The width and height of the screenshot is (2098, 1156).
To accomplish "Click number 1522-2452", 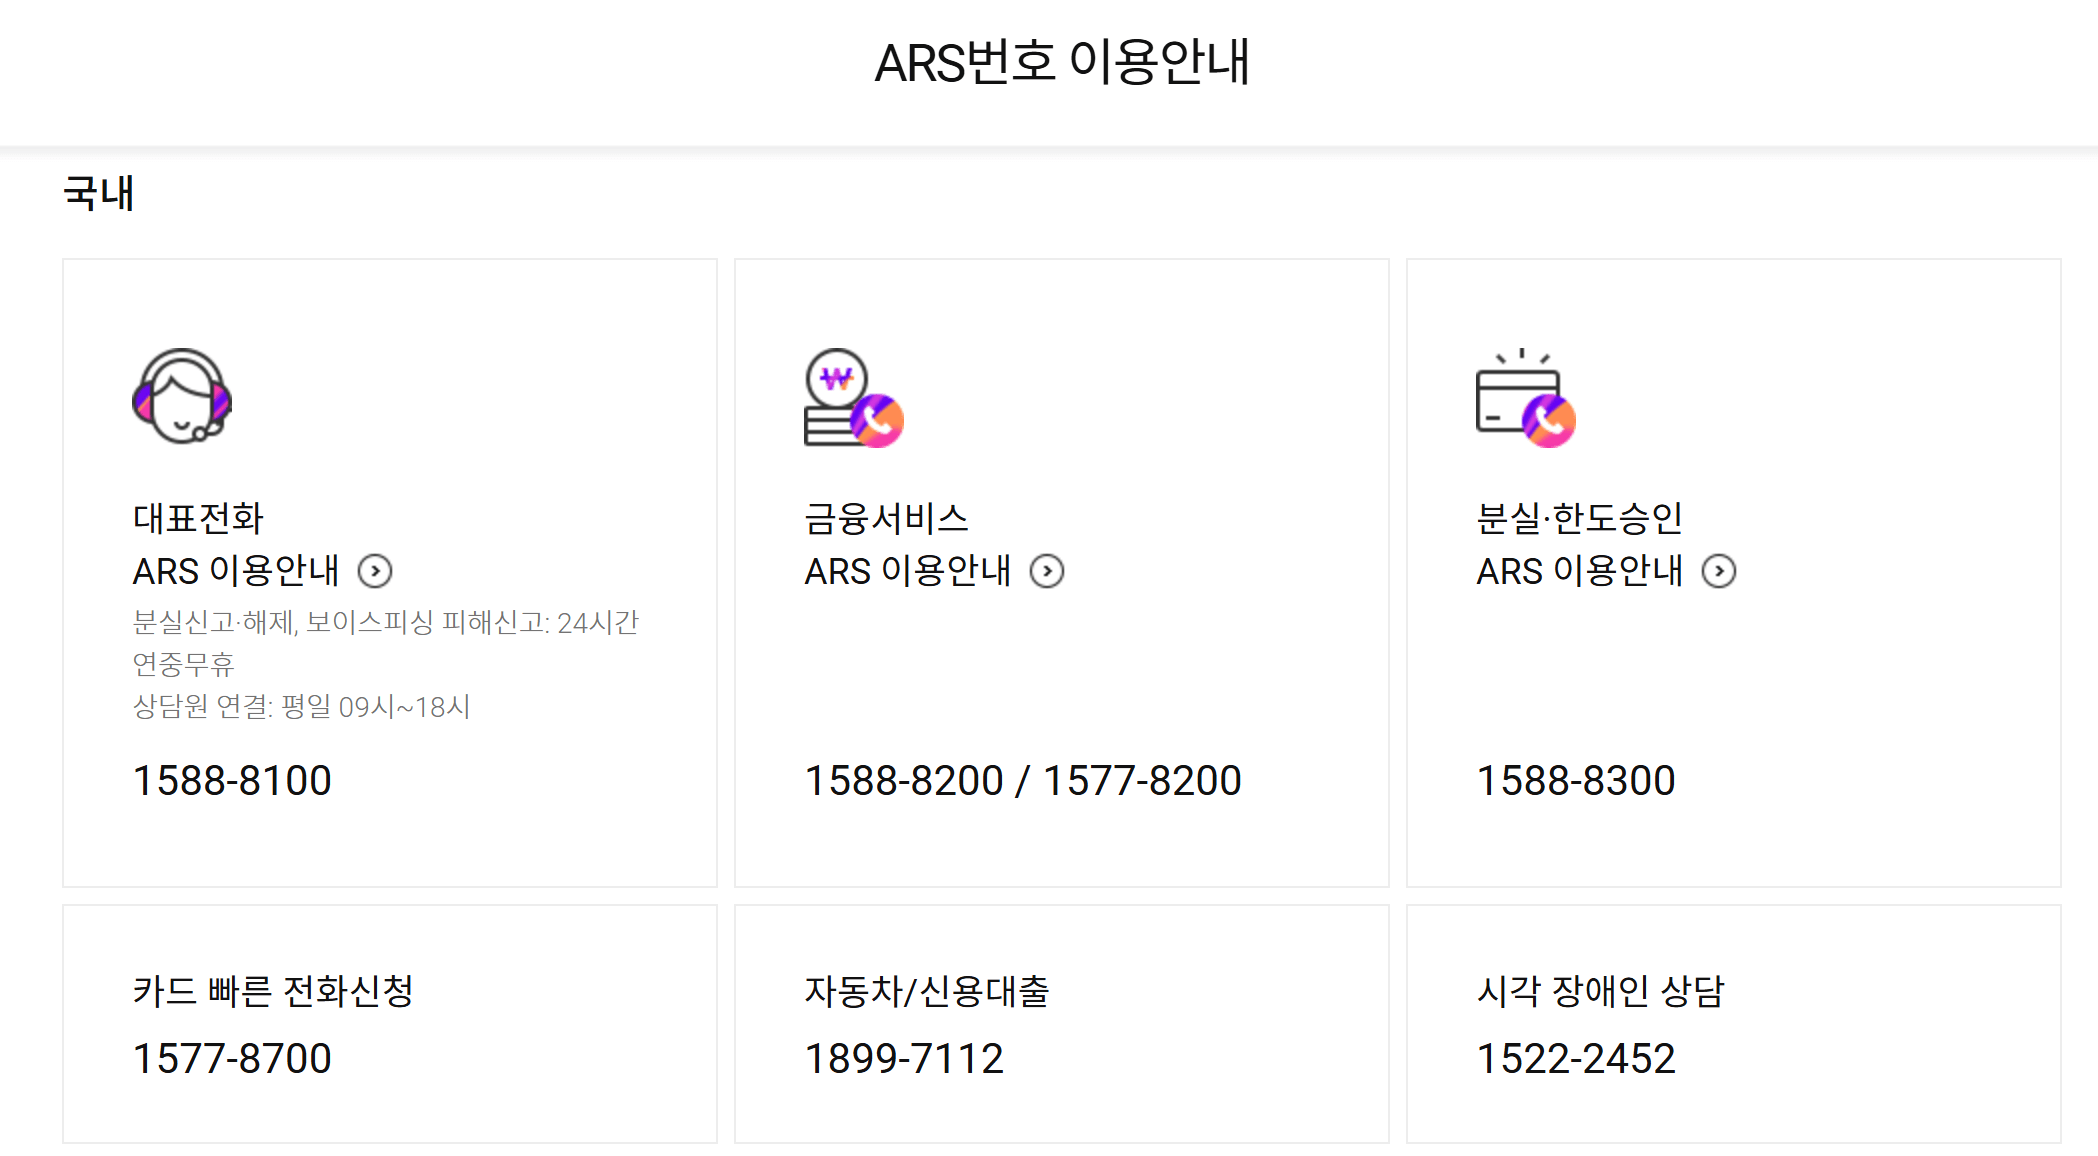I will [1576, 1058].
